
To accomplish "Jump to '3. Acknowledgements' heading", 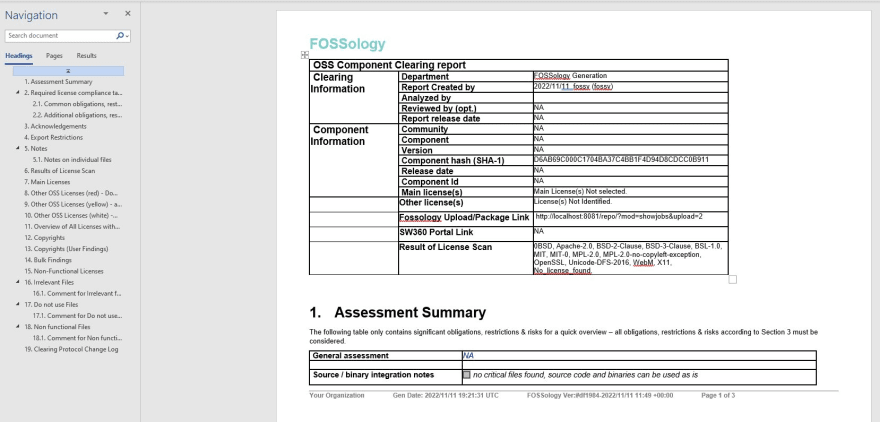I will [x=55, y=126].
